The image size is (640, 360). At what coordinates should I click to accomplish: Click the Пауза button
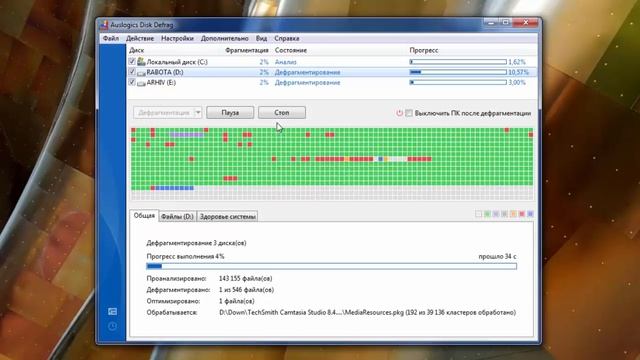tap(230, 113)
